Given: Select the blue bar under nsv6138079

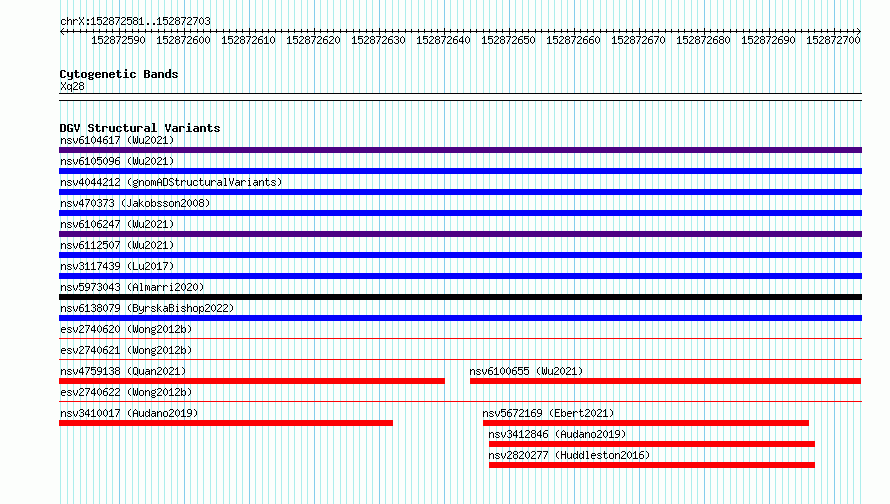Looking at the screenshot, I should [x=460, y=318].
